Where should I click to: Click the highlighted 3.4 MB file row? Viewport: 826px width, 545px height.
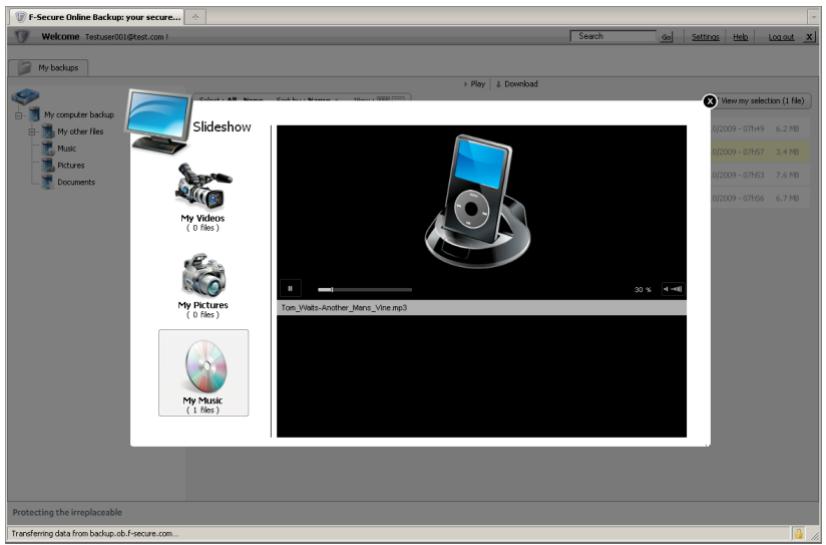click(x=761, y=152)
